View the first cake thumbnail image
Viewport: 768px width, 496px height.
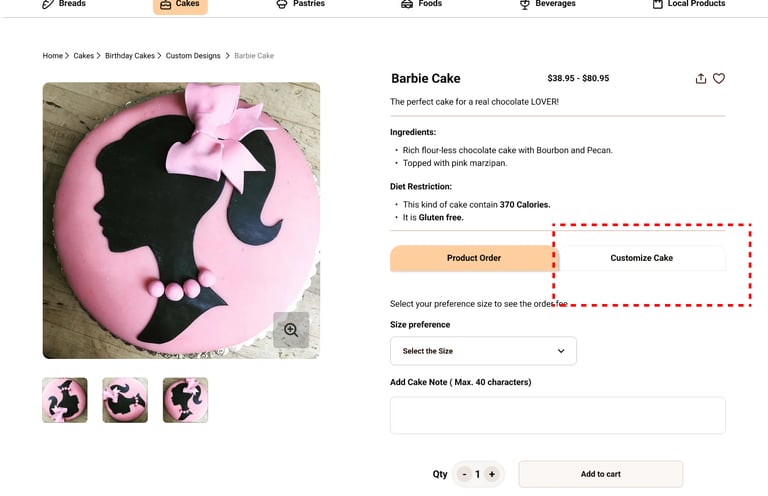(65, 400)
